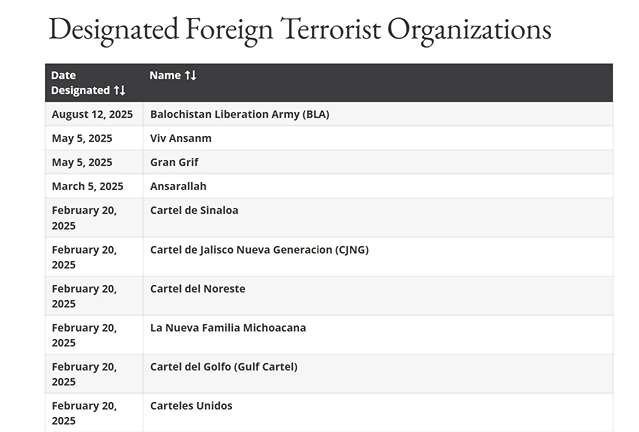Click the Gran Grif May 5, 2025 date
The height and width of the screenshot is (432, 639).
(x=82, y=162)
